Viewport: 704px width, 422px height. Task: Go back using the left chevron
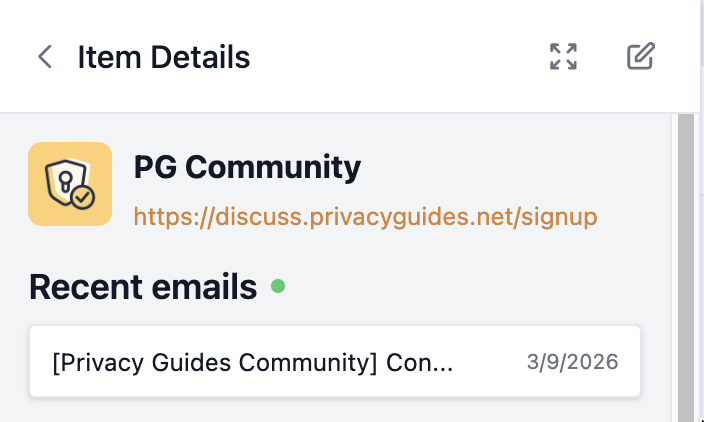point(44,57)
